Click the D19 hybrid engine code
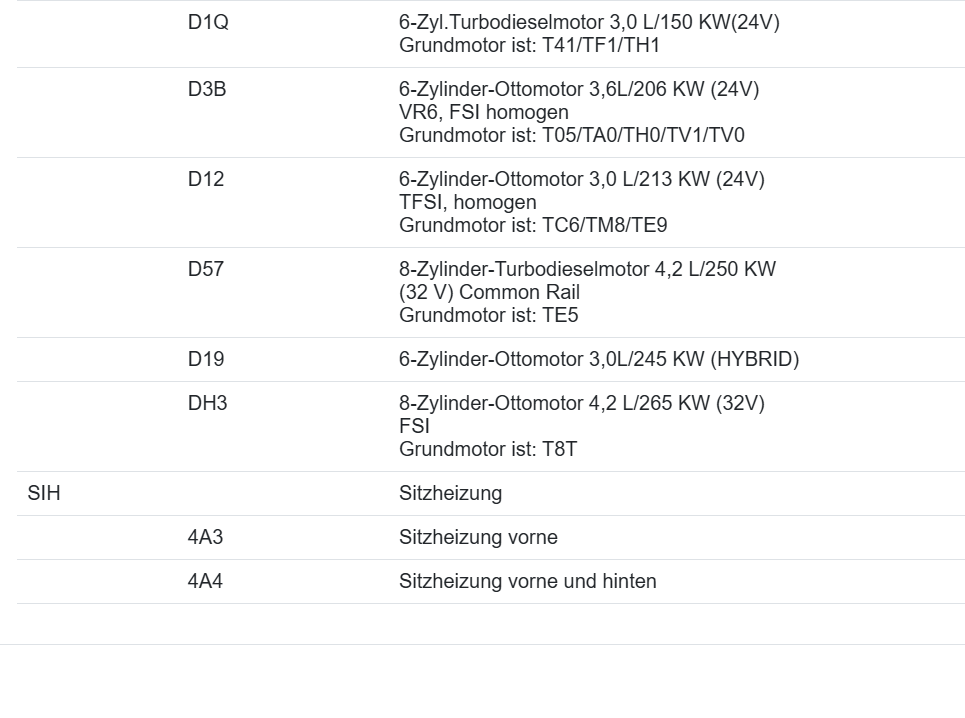This screenshot has height=718, width=965. coord(206,360)
